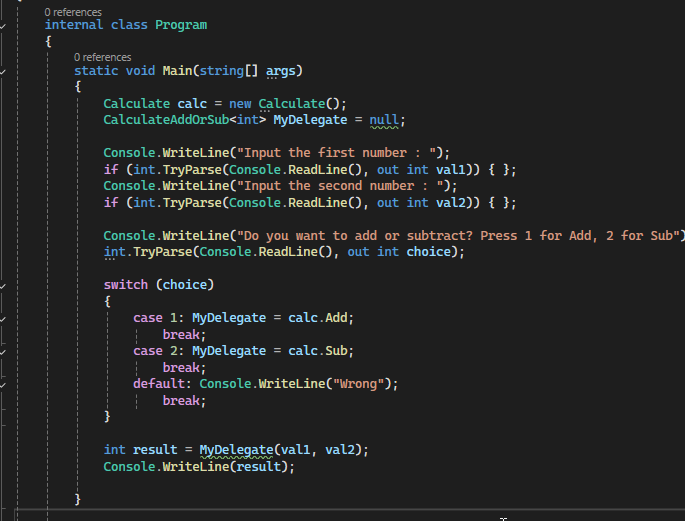Fold the case 1 section

(3, 319)
